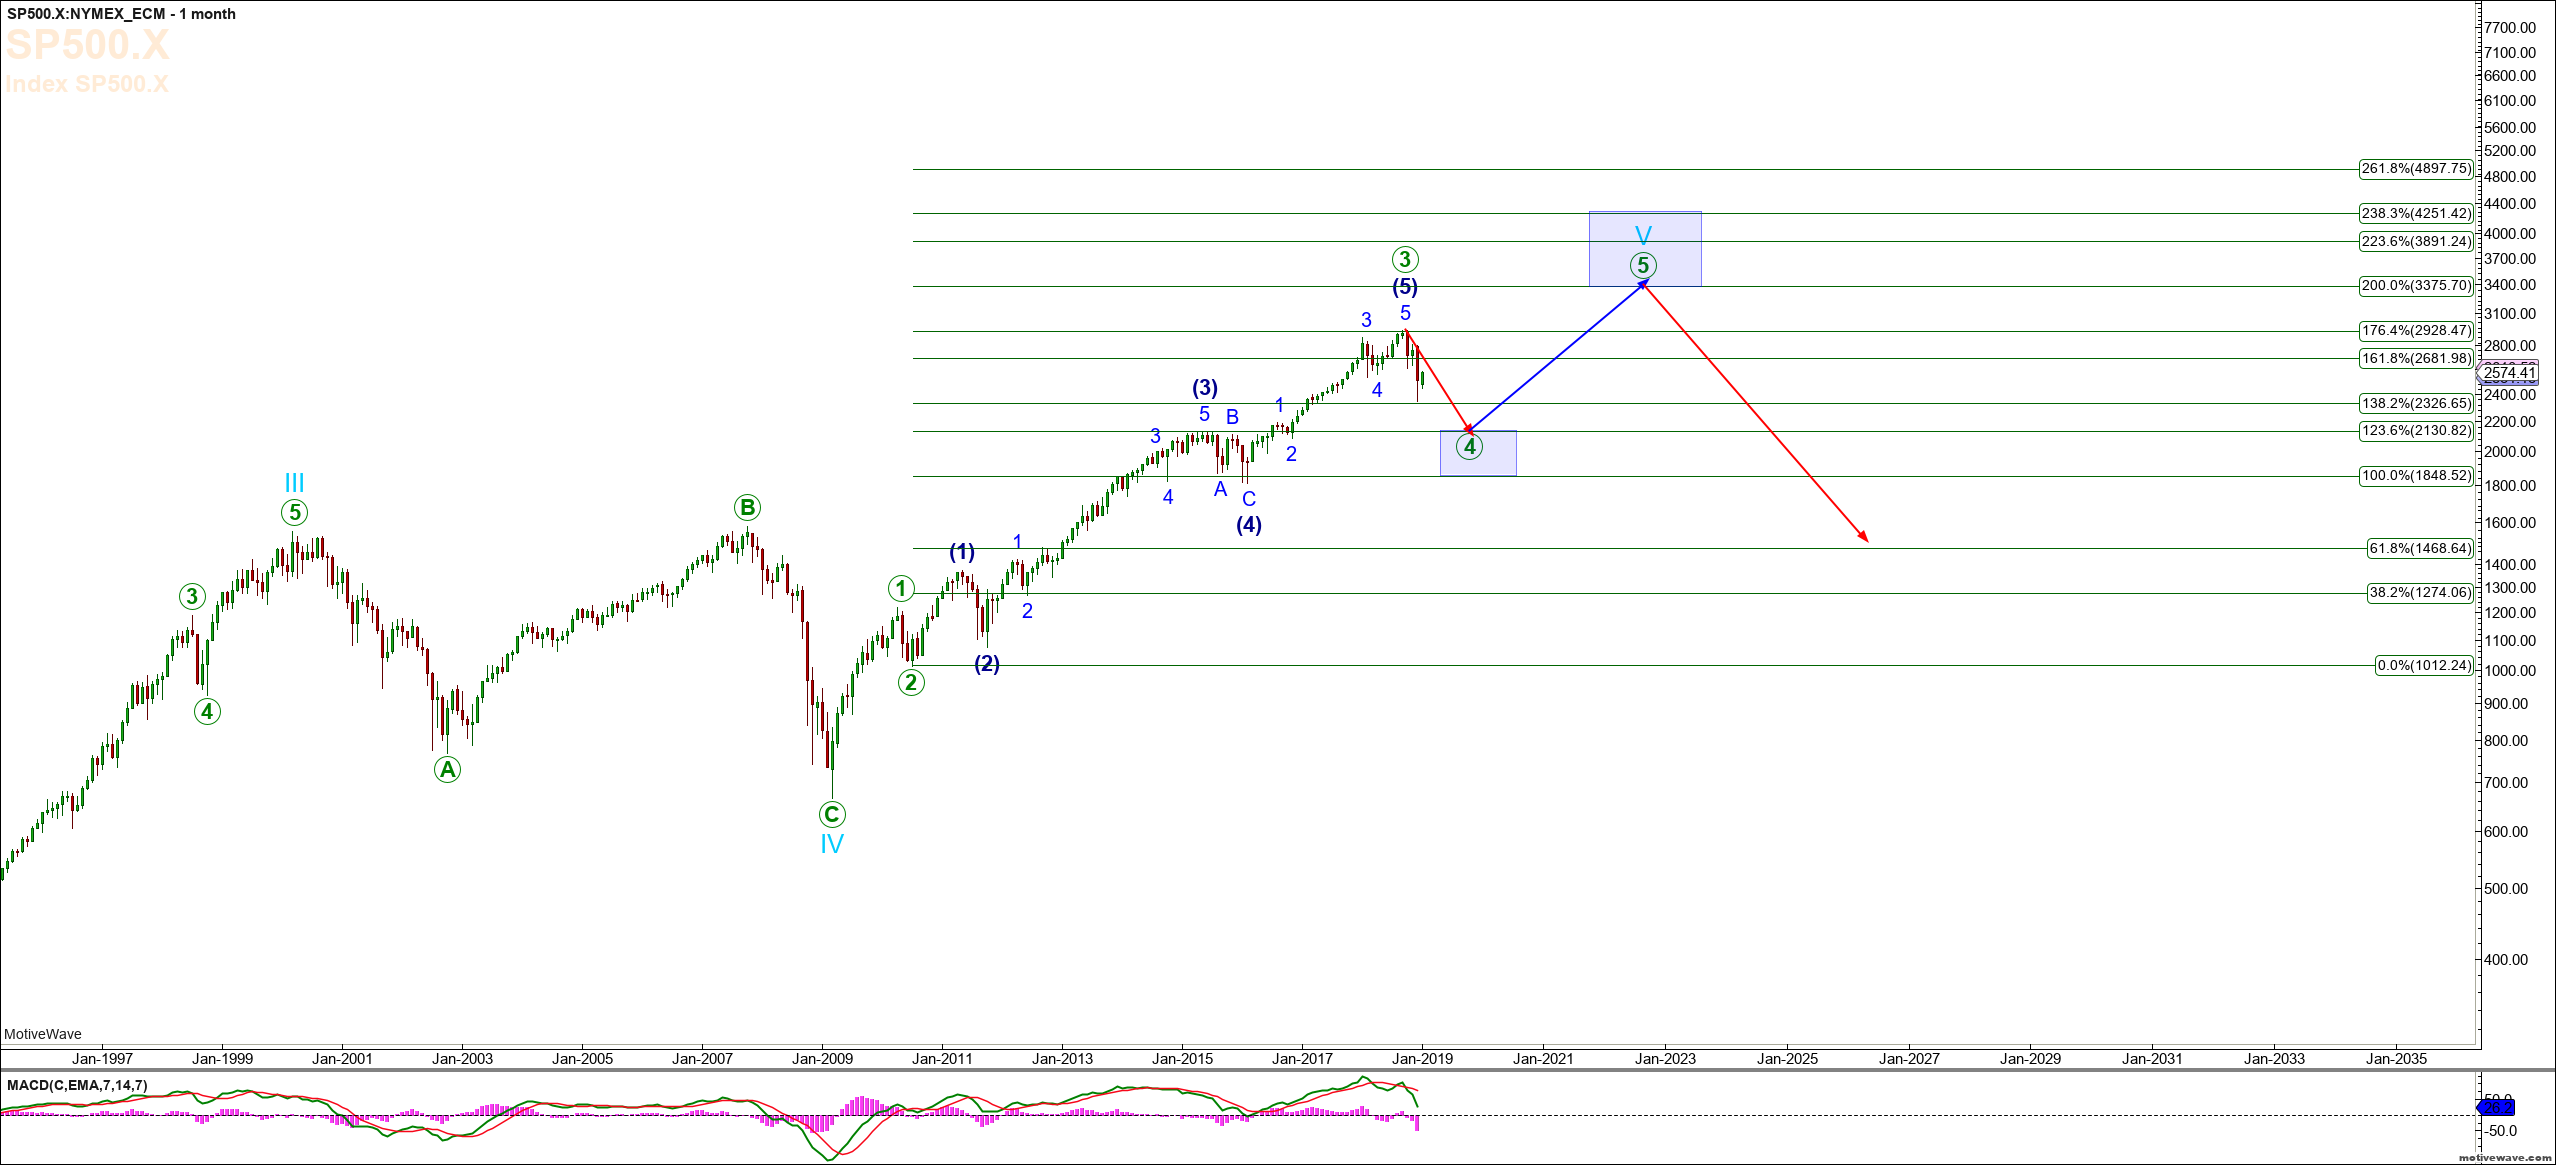Pick the 161.8%(2681.98) Fibonacci label
The height and width of the screenshot is (1165, 2556).
pos(2415,358)
